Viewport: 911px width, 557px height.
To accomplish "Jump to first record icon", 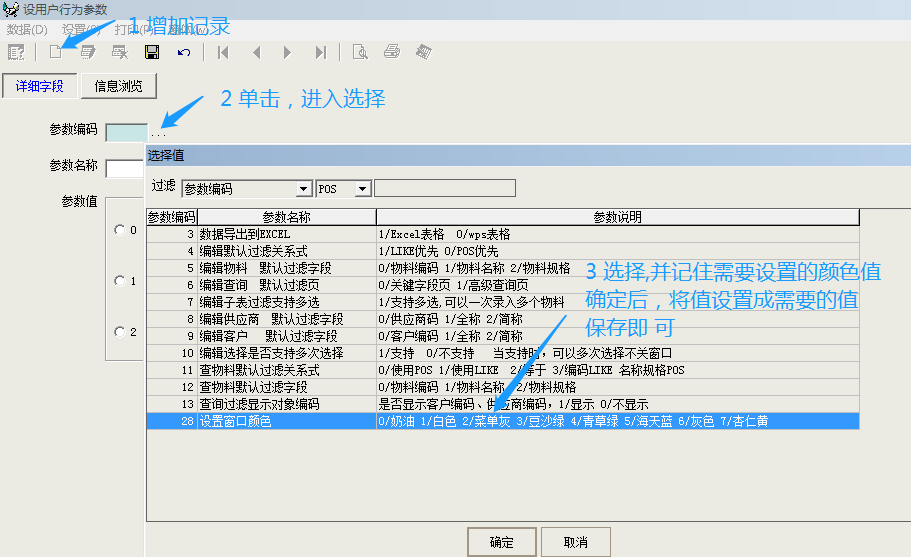I will click(x=223, y=52).
